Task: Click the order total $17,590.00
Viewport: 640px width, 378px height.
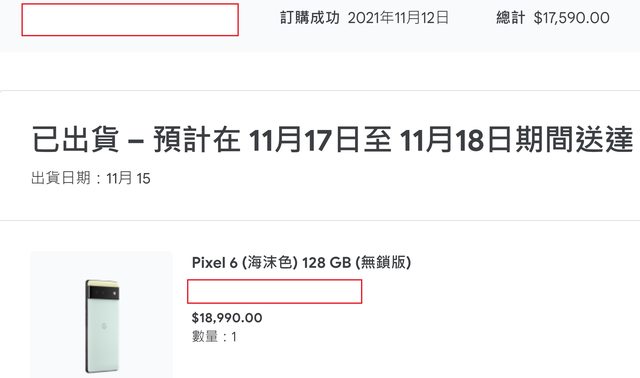Action: point(571,18)
